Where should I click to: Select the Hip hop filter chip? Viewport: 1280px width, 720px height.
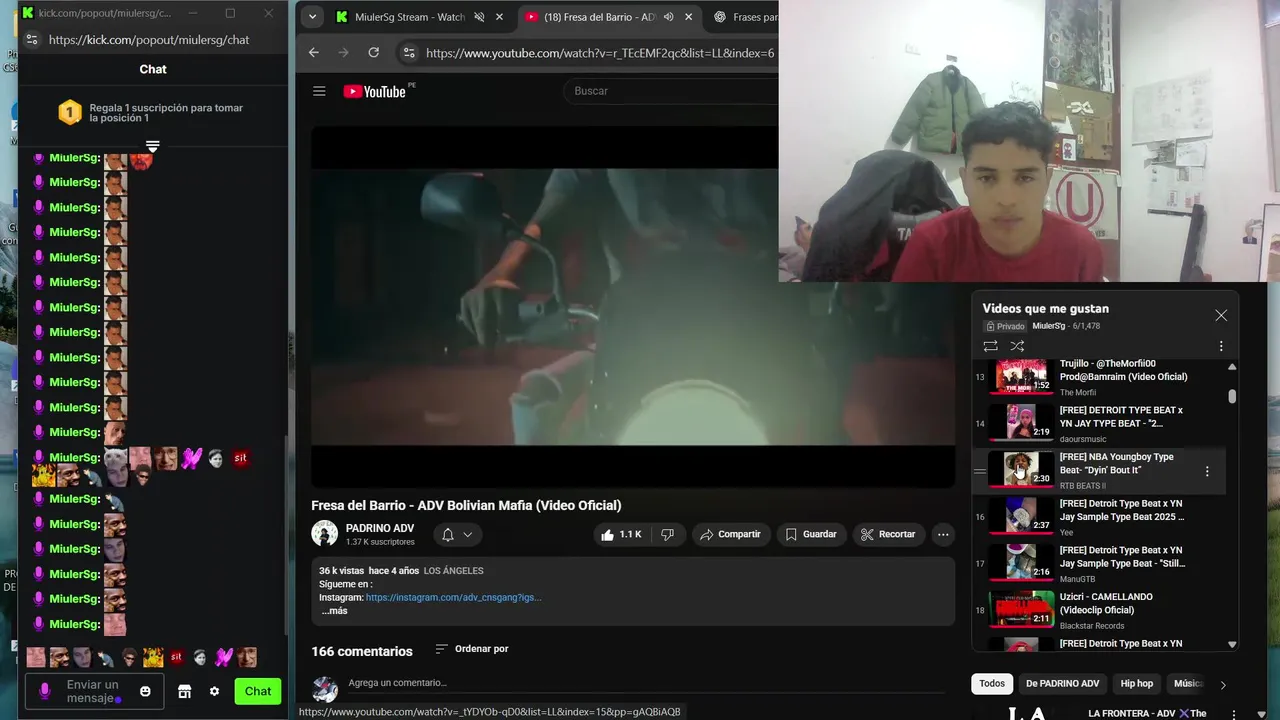(1137, 684)
